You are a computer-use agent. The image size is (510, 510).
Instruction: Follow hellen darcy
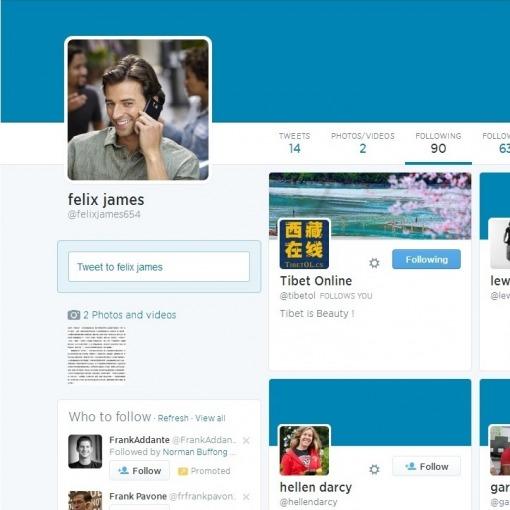(426, 466)
